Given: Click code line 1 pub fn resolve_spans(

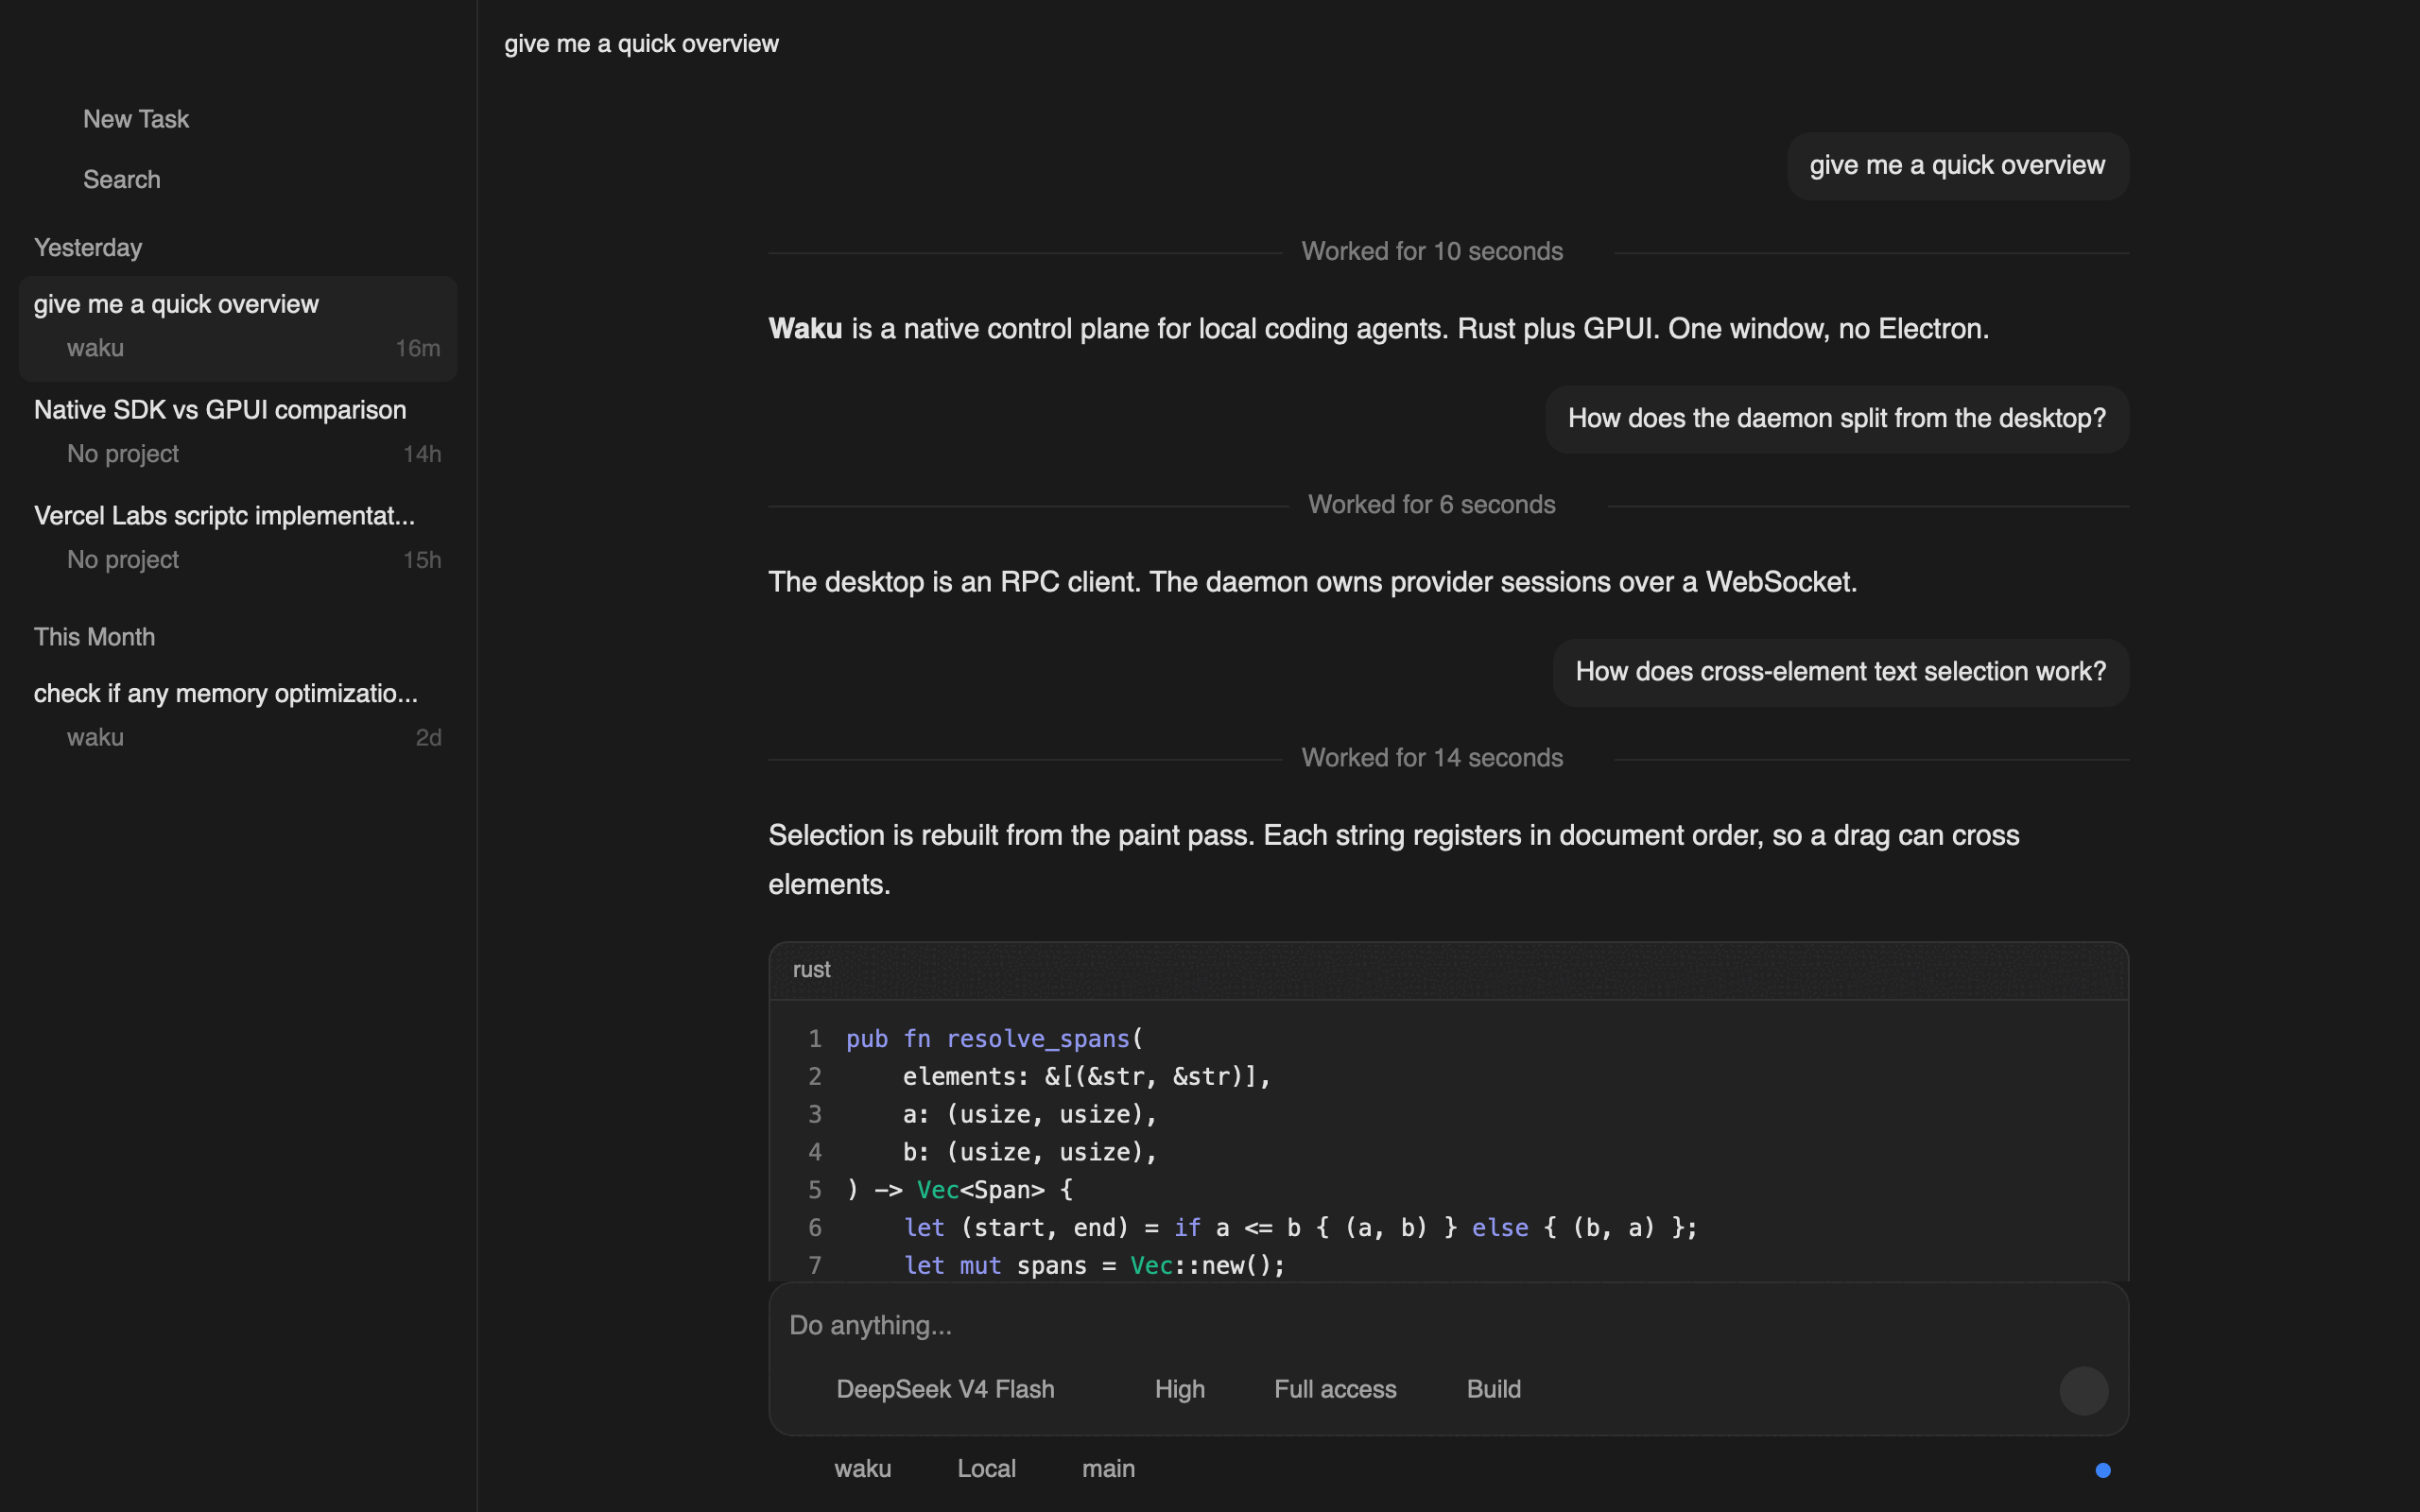Looking at the screenshot, I should [x=994, y=1039].
